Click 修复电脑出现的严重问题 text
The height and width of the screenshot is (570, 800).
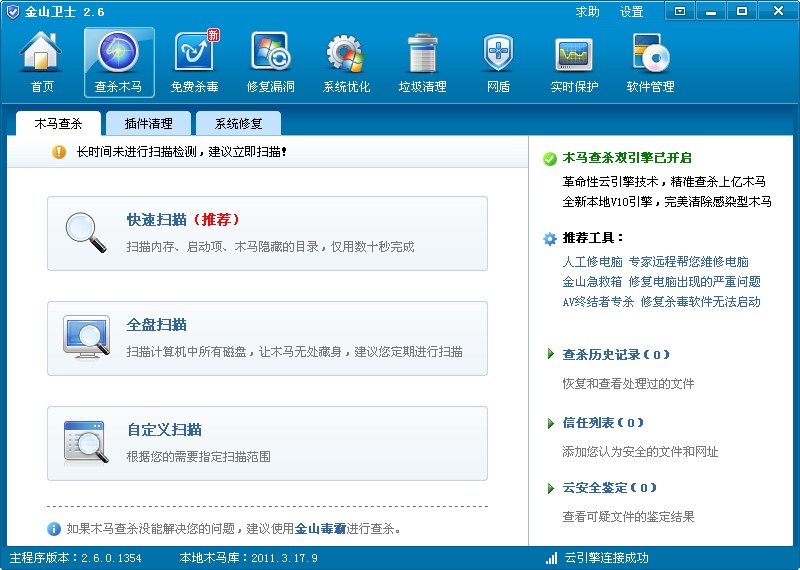(x=694, y=282)
